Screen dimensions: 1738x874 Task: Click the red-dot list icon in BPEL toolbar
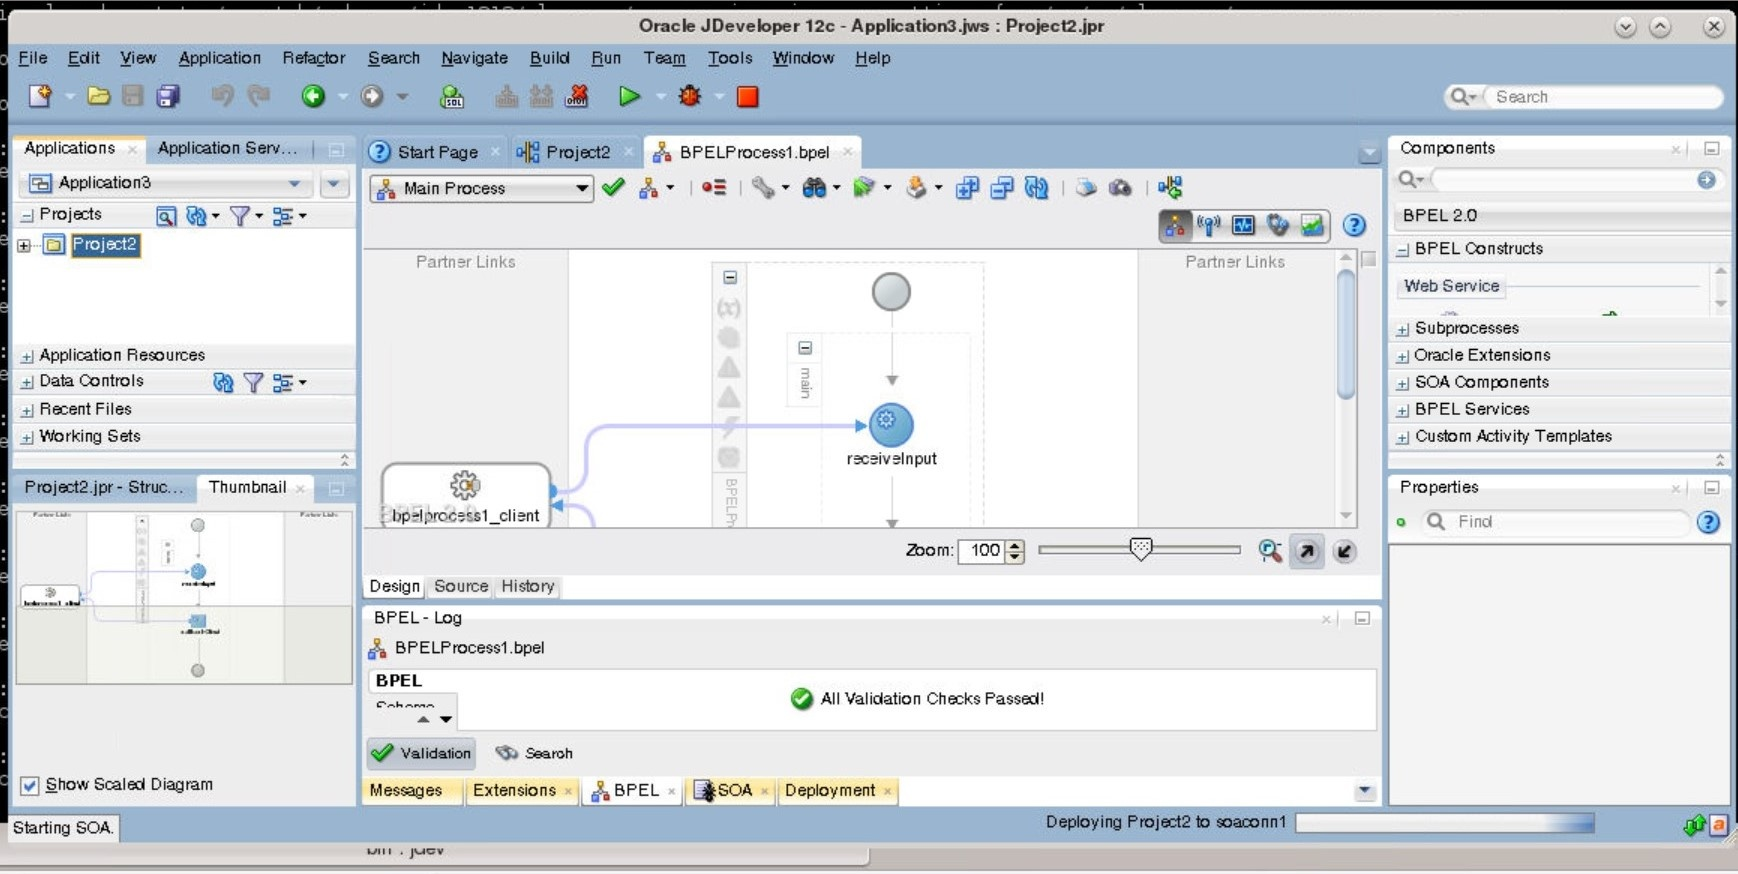coord(714,187)
